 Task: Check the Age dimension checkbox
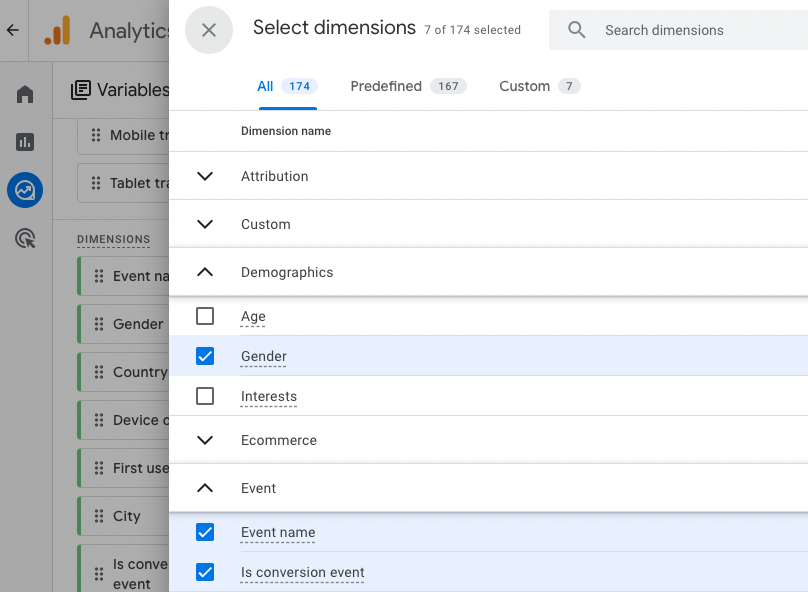pos(205,316)
